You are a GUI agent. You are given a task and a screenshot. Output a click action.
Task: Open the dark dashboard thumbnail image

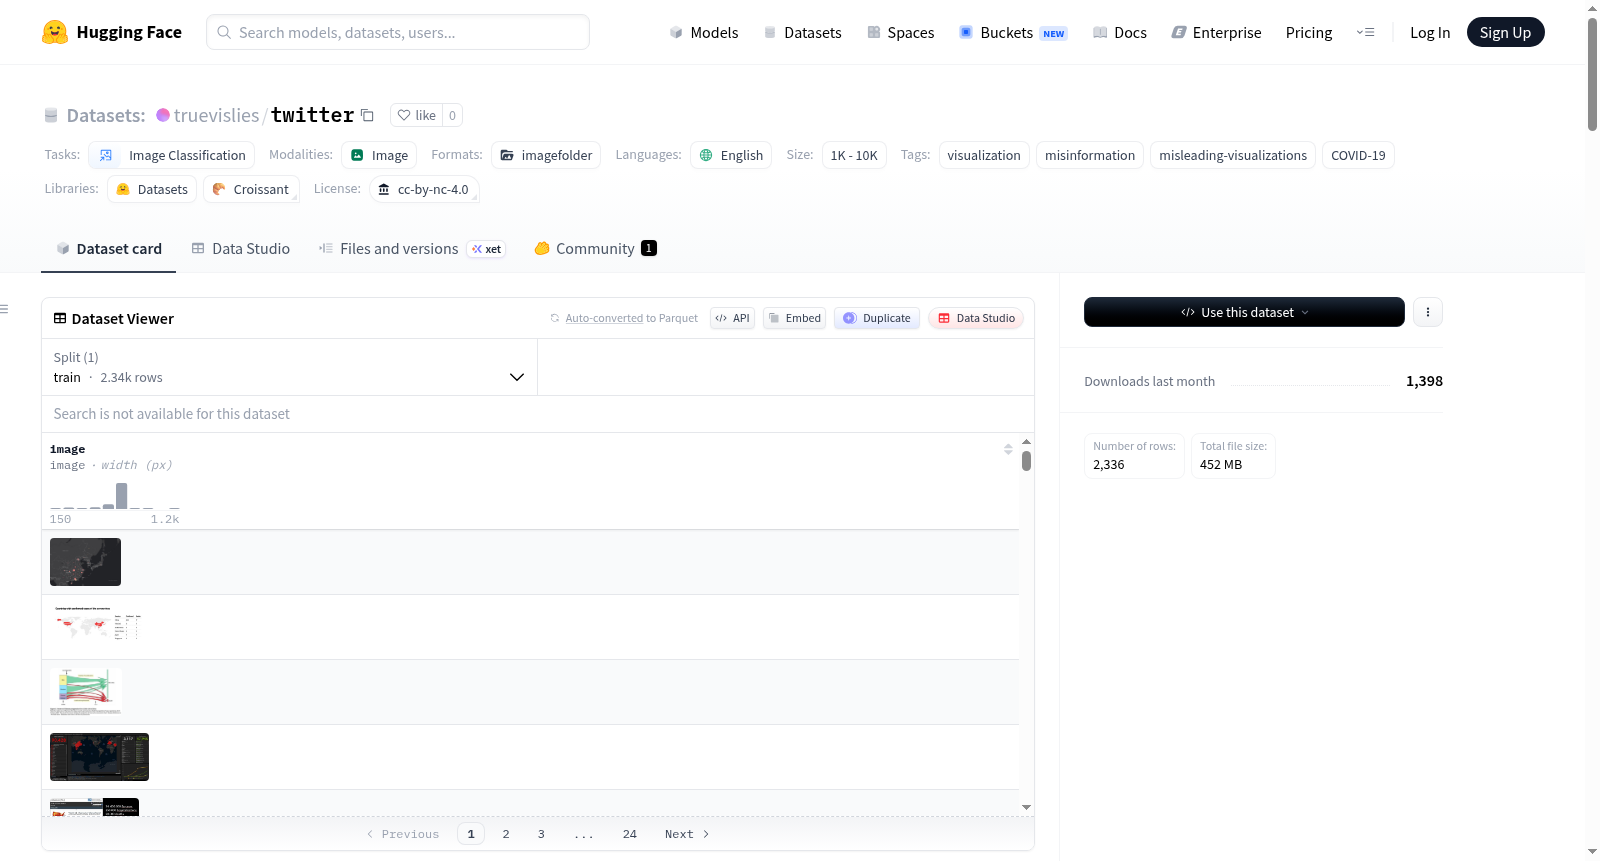click(99, 757)
